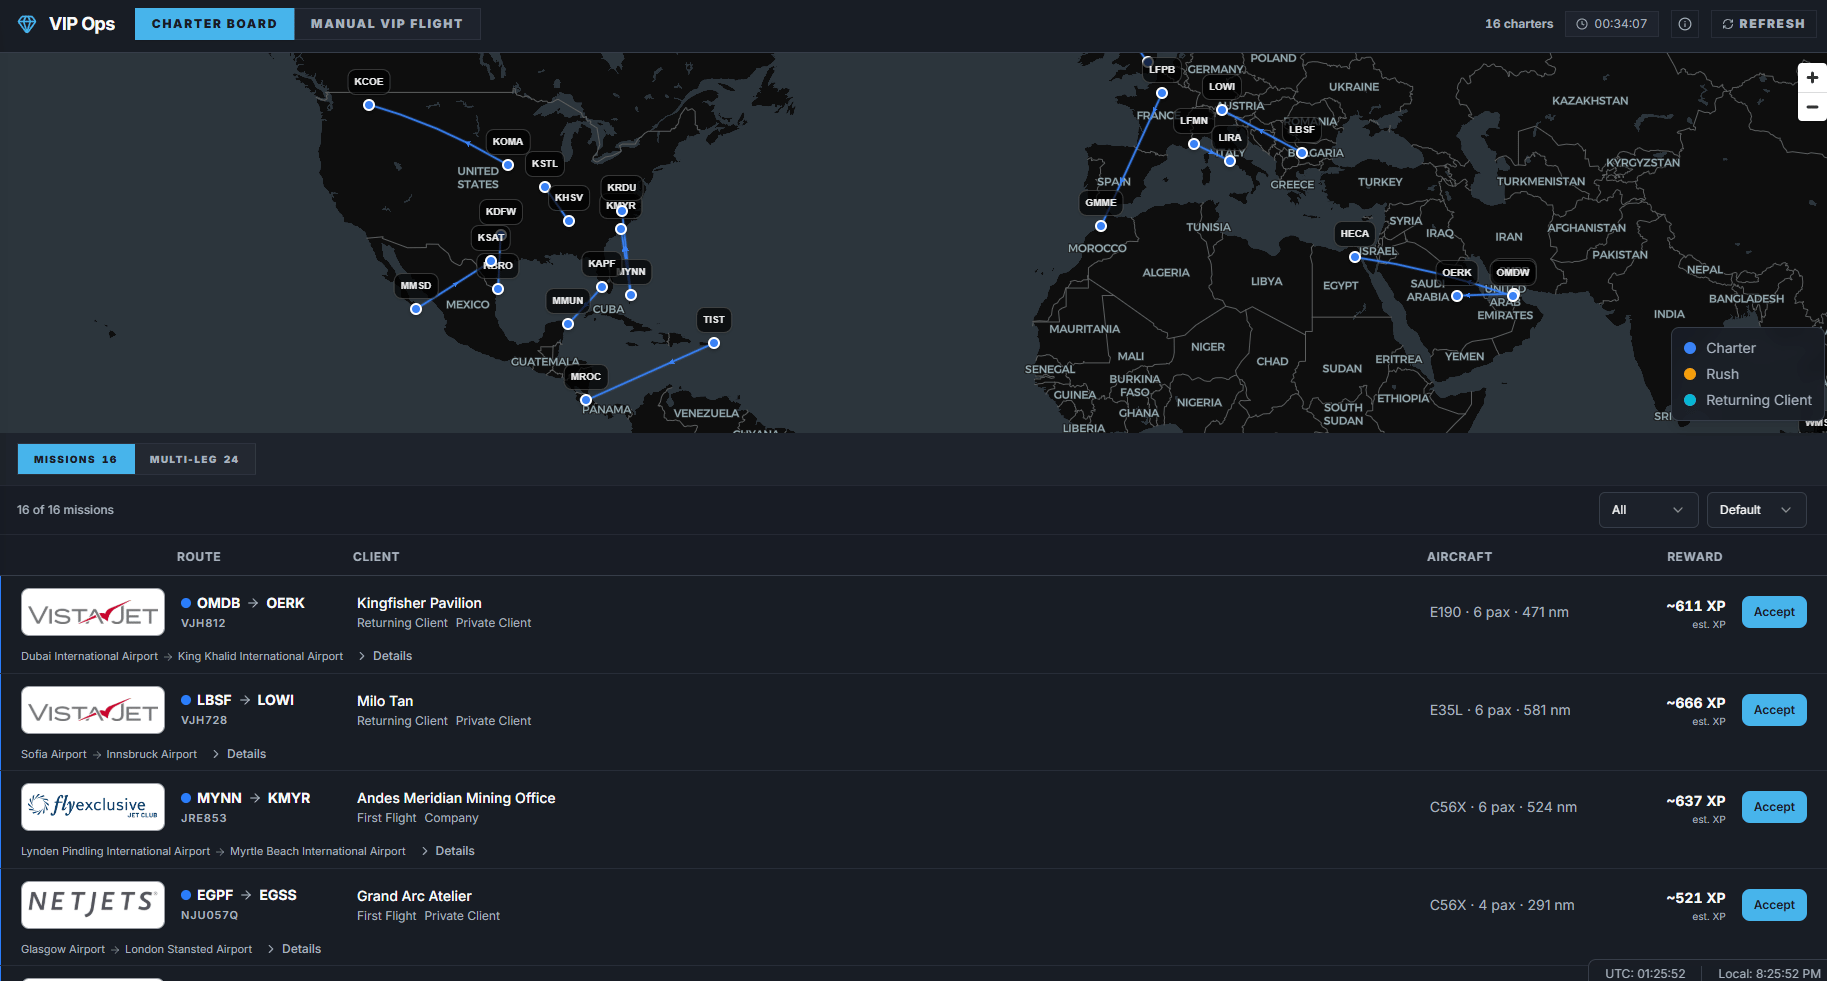Open the info circle icon in header
Viewport: 1827px width, 981px height.
[x=1685, y=24]
